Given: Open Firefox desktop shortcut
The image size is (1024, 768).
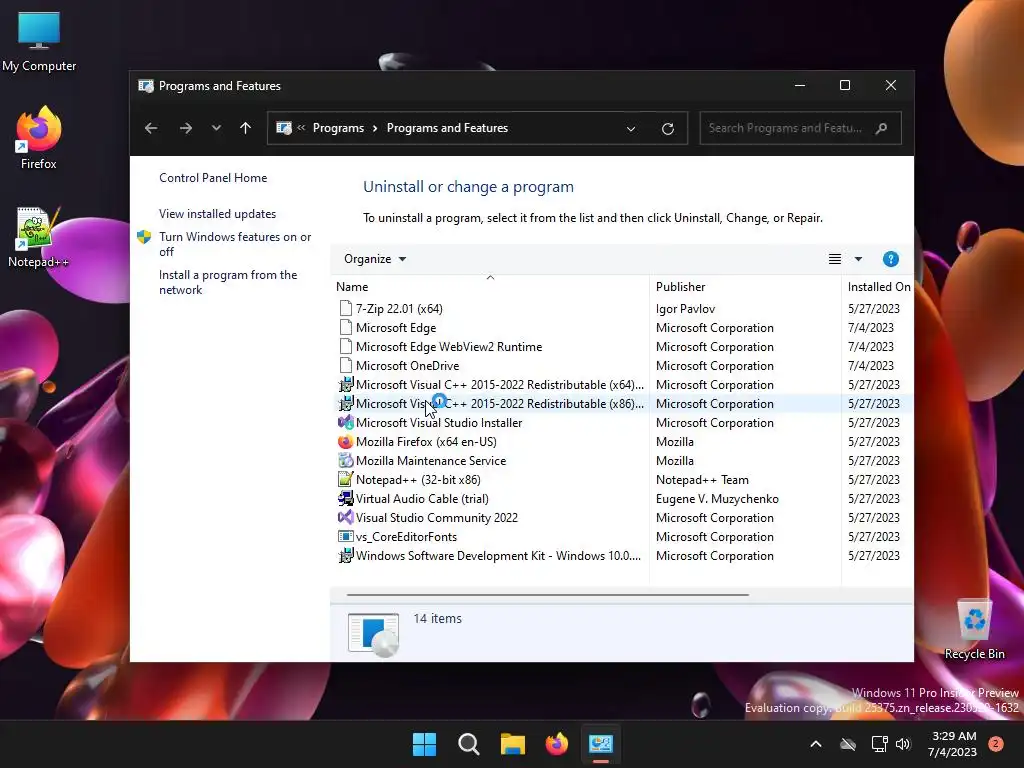Looking at the screenshot, I should pyautogui.click(x=39, y=138).
